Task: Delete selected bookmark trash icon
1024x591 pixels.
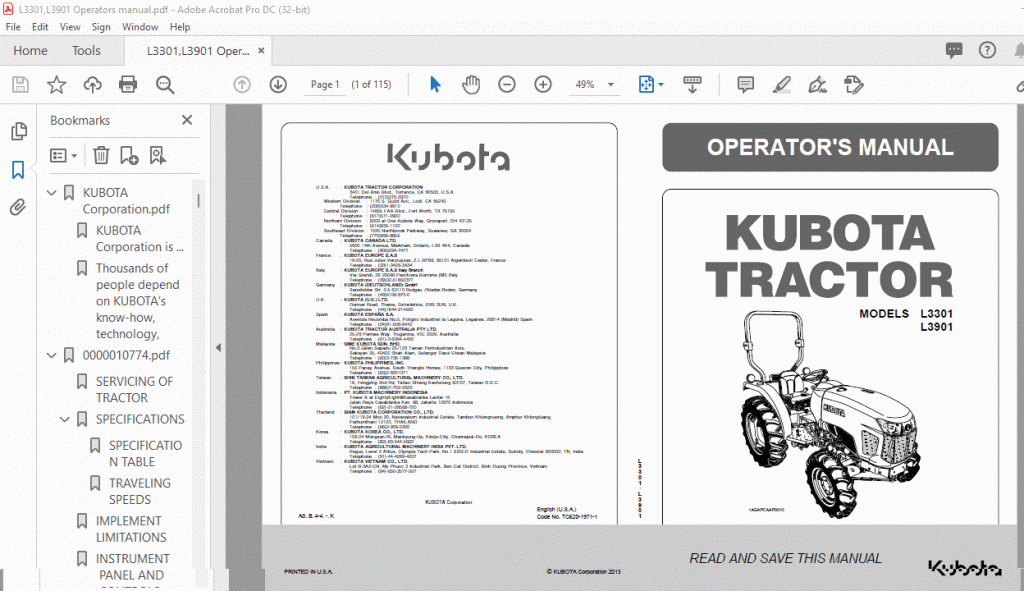Action: (x=101, y=155)
